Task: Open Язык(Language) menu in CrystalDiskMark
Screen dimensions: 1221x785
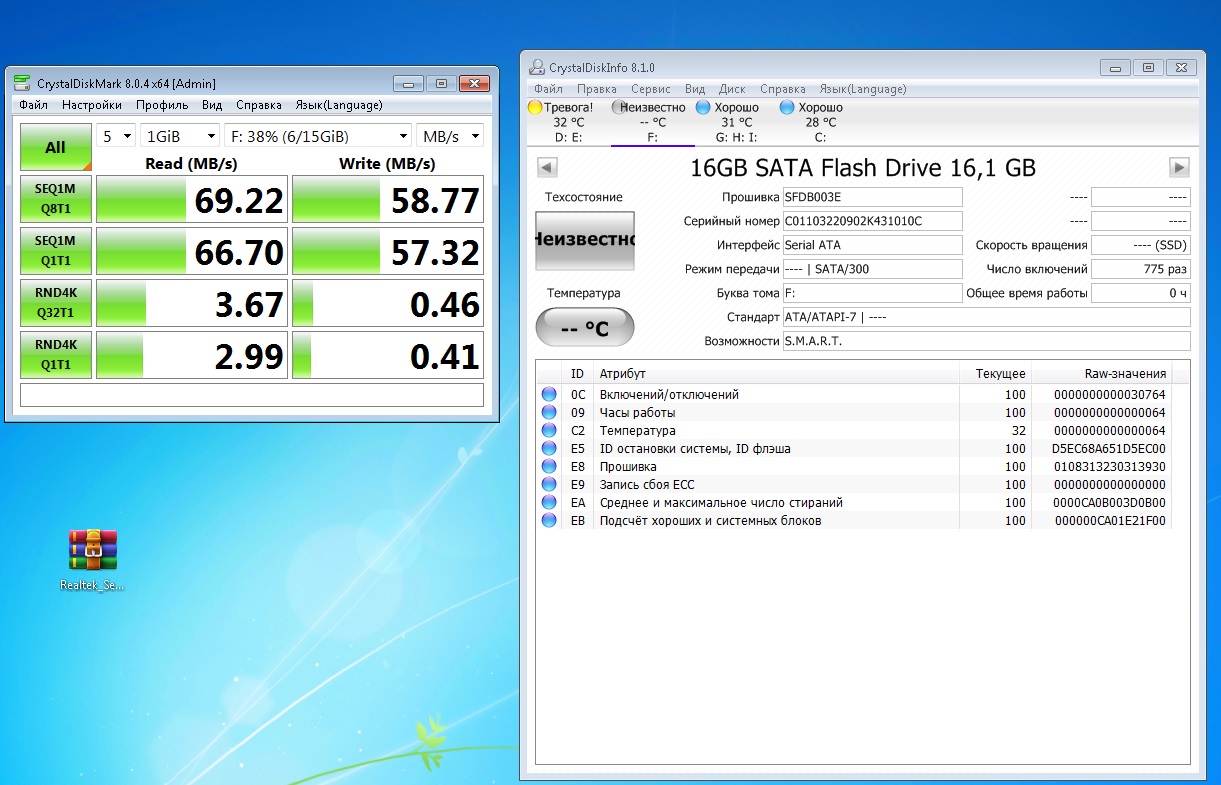Action: [x=339, y=105]
